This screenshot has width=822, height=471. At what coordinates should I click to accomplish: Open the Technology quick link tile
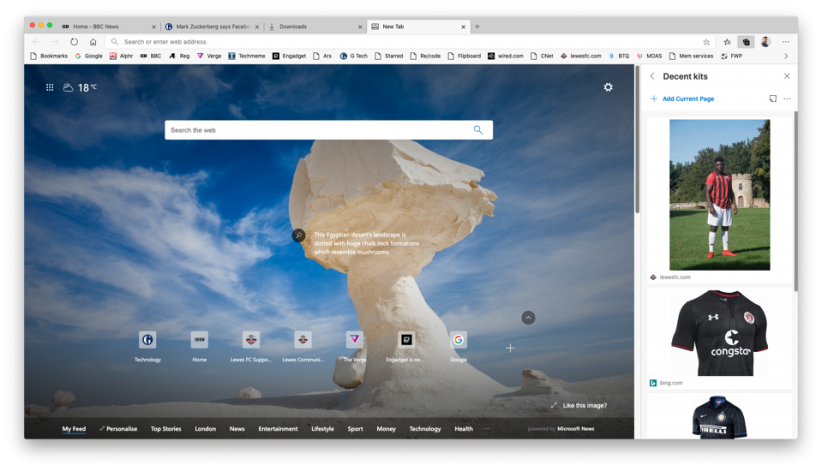point(147,346)
